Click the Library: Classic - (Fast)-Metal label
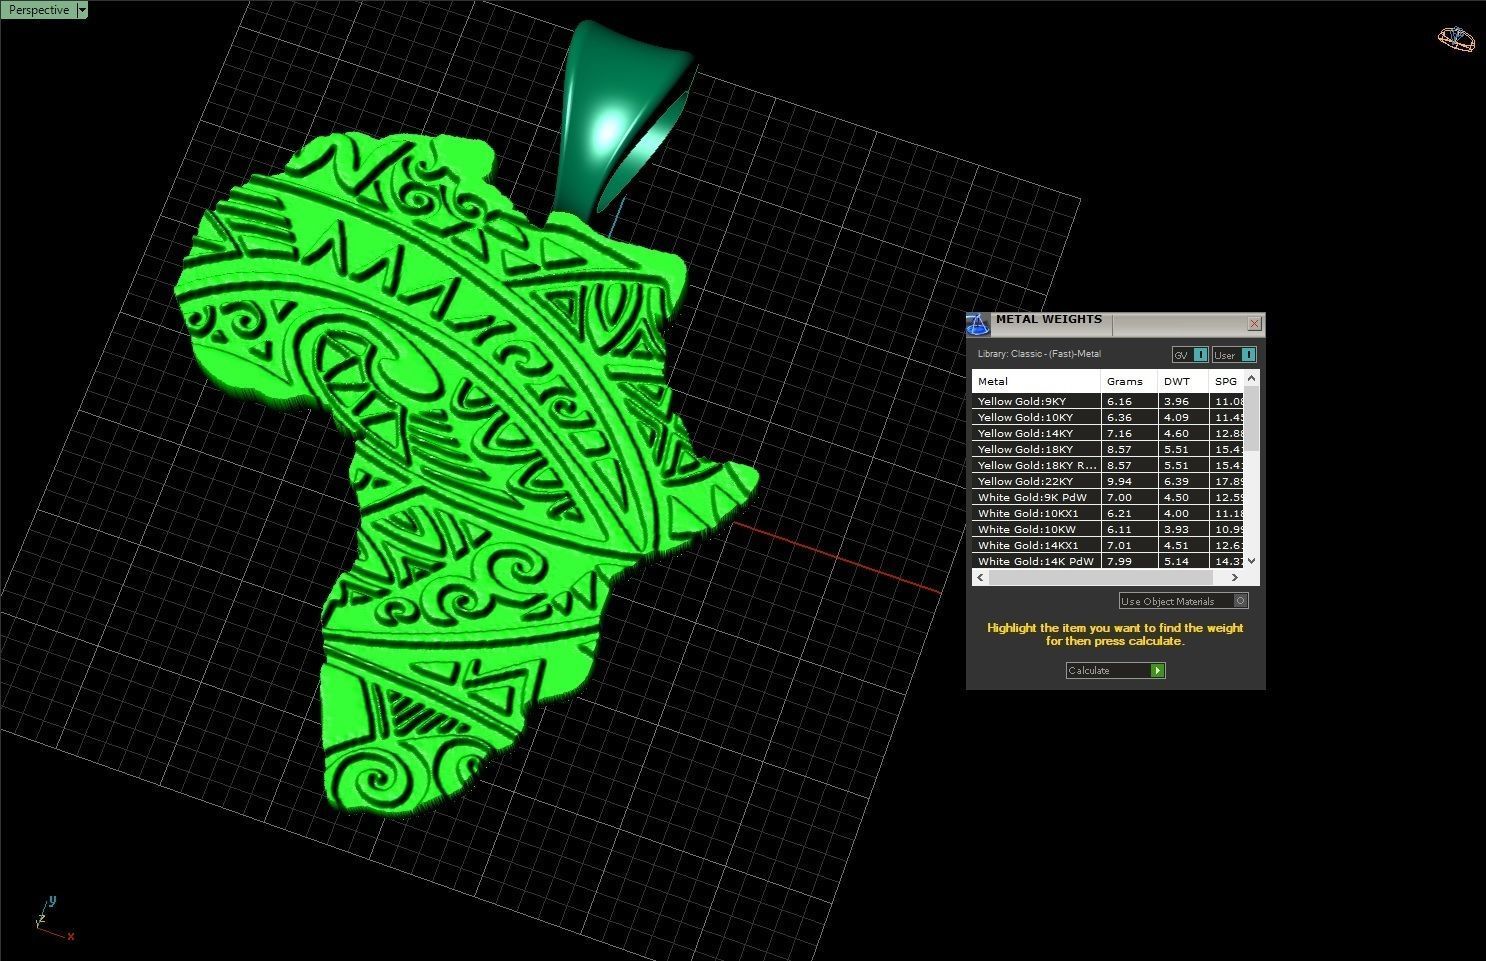The height and width of the screenshot is (961, 1486). pyautogui.click(x=1039, y=354)
